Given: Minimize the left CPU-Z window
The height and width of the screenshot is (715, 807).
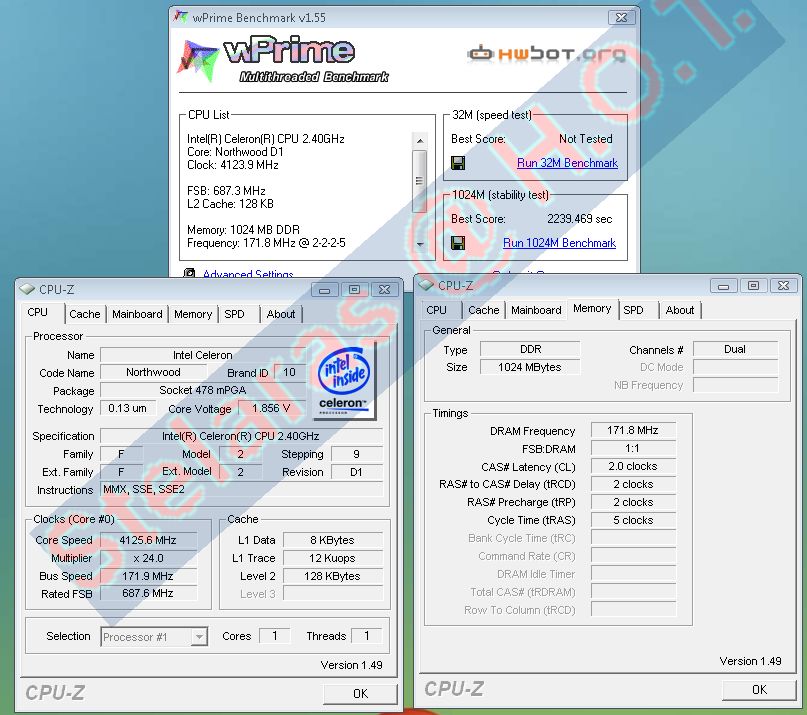Looking at the screenshot, I should click(324, 290).
